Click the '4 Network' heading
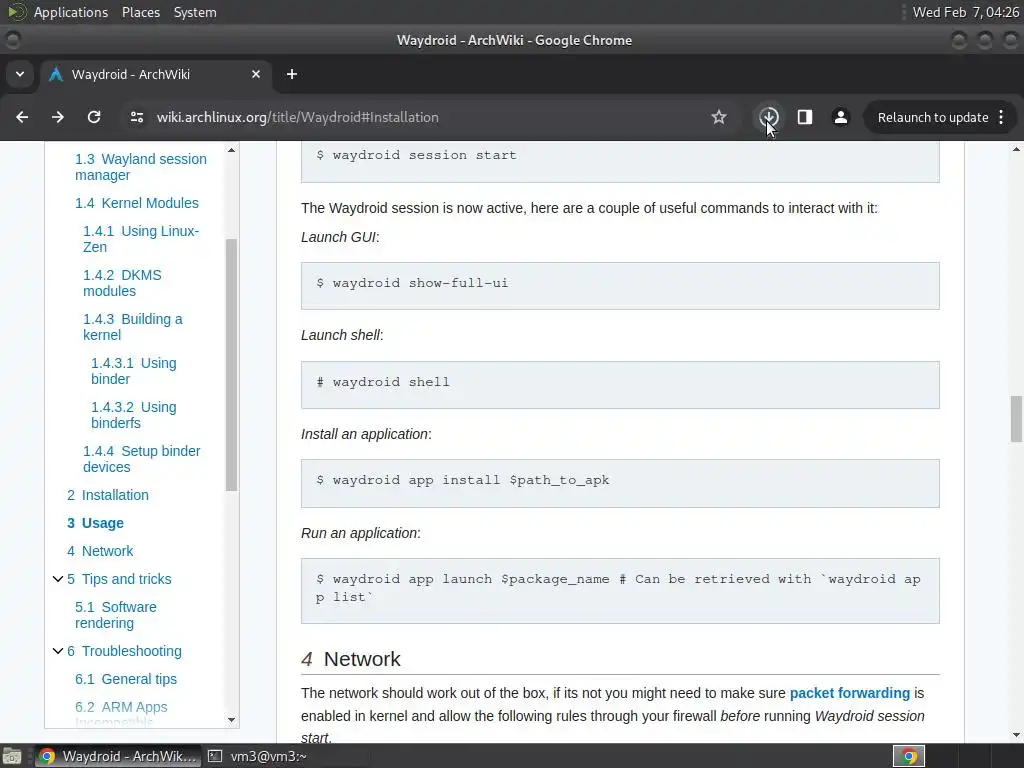The image size is (1024, 768). 351,659
